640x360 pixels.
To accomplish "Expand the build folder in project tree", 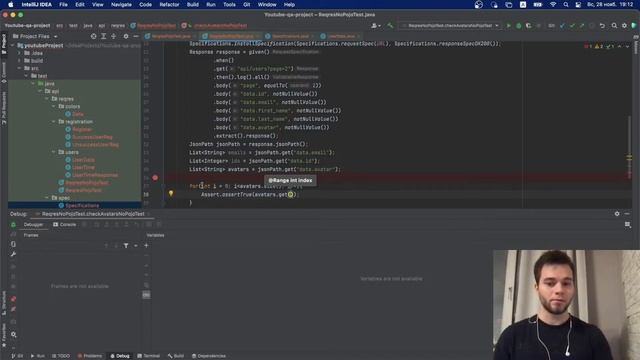I will pos(19,60).
